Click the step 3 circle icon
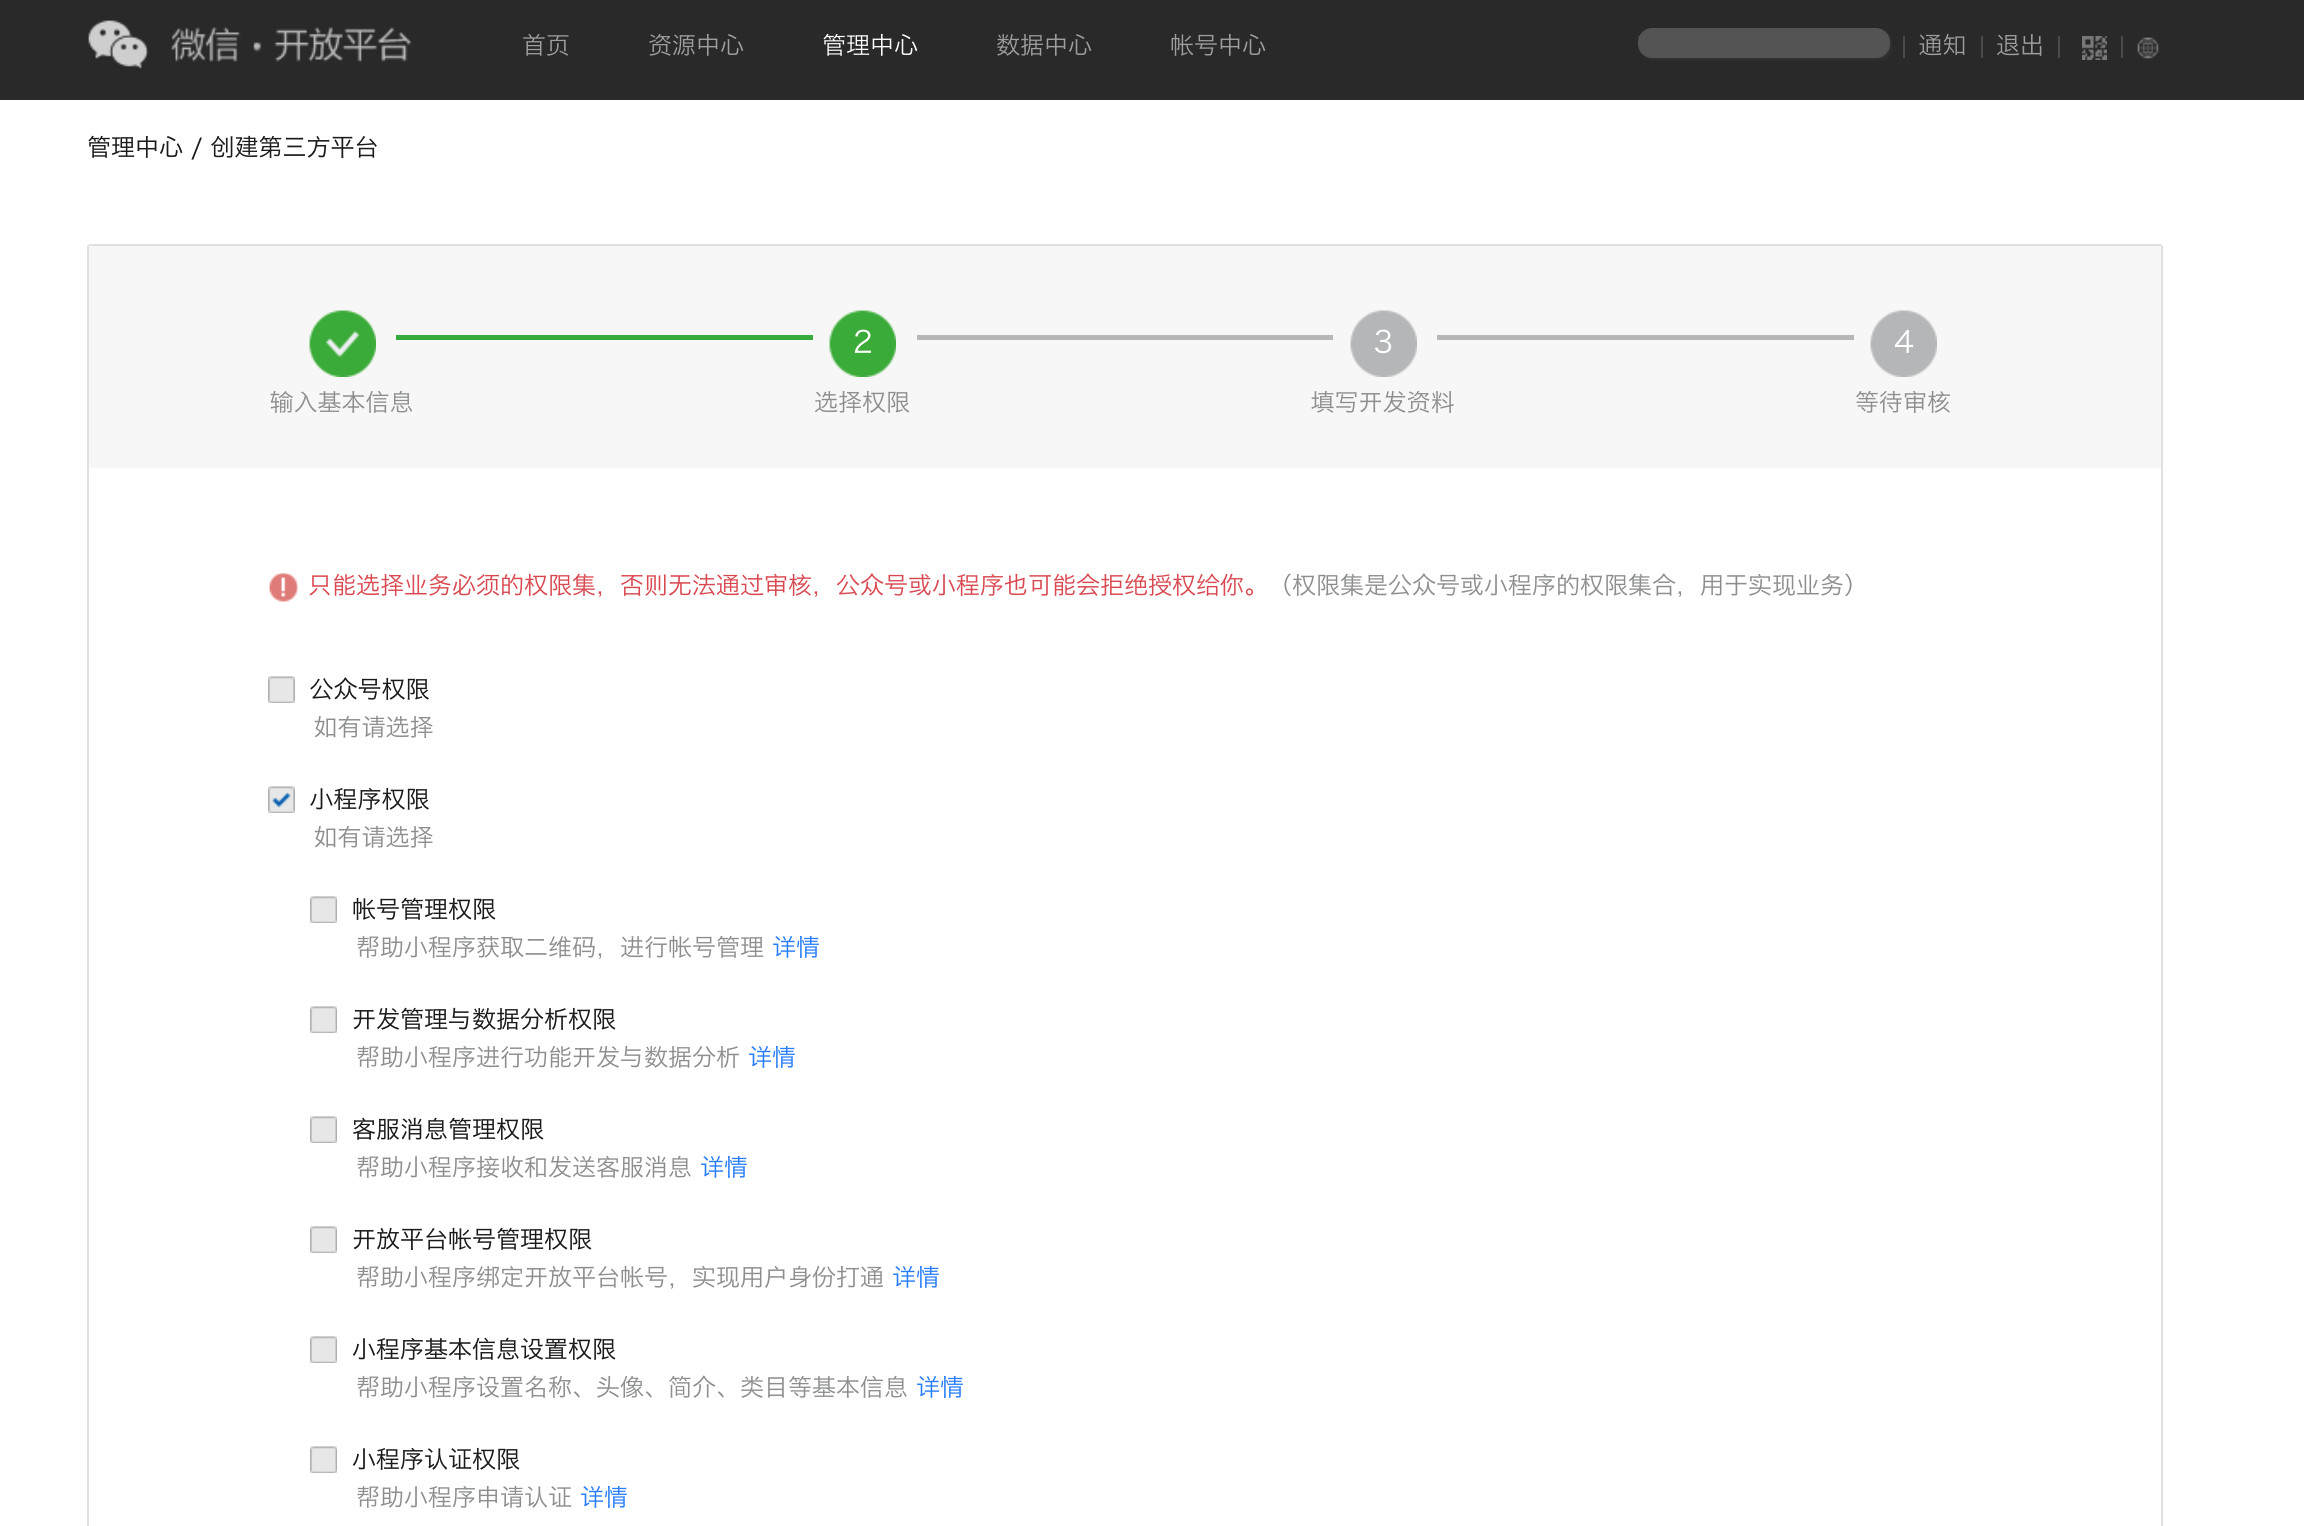 (x=1383, y=343)
